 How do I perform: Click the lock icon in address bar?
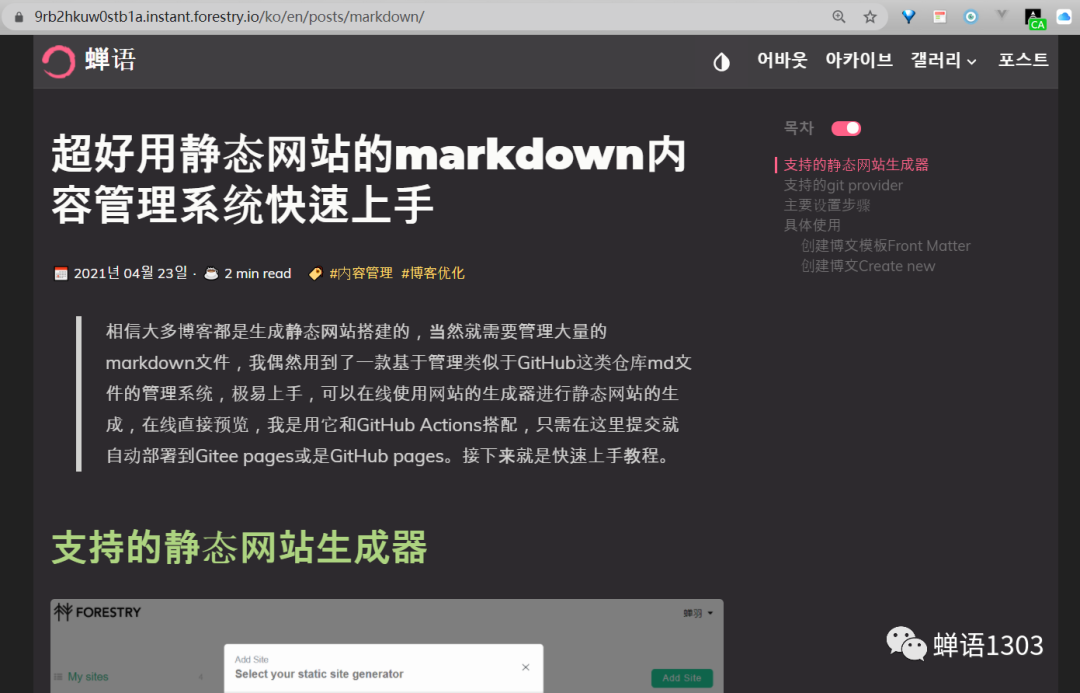click(19, 17)
